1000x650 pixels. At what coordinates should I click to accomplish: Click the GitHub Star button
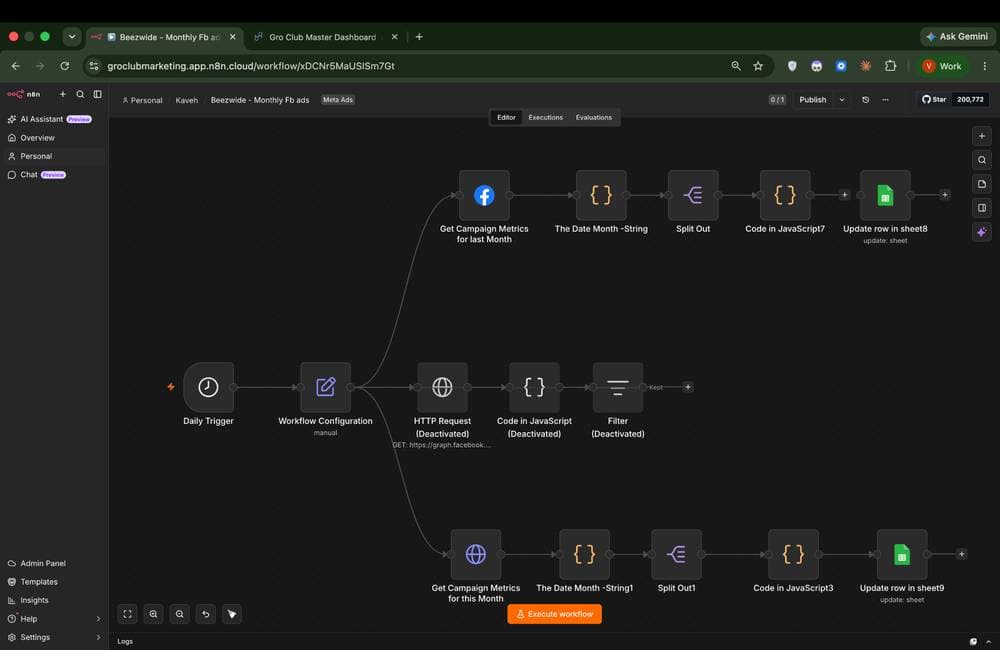point(934,100)
